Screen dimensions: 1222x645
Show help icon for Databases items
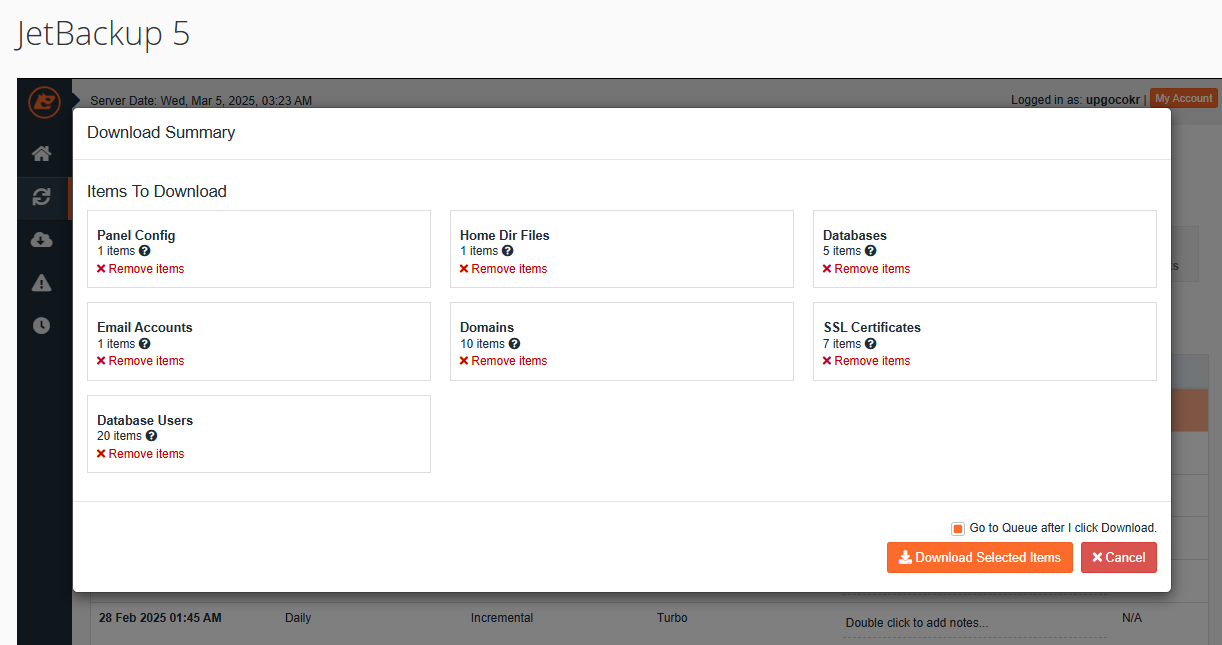(x=871, y=251)
